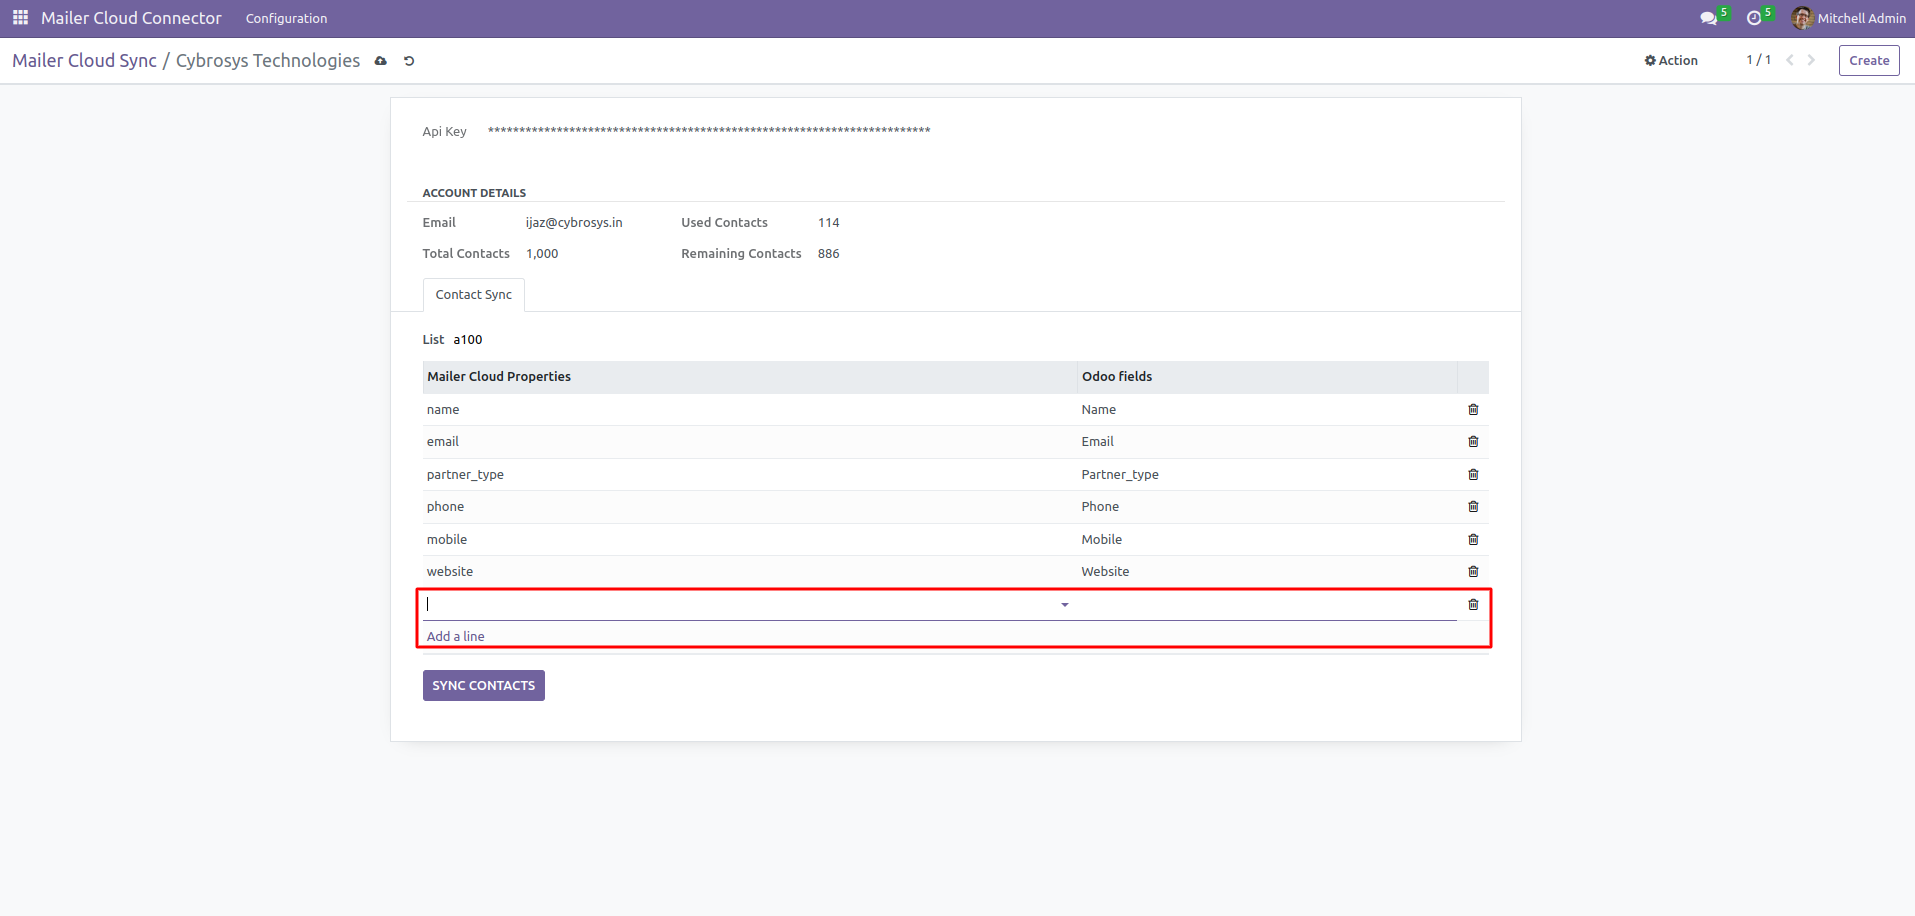Screen dimensions: 1915x916
Task: Delete the phone mapping row
Action: (1473, 506)
